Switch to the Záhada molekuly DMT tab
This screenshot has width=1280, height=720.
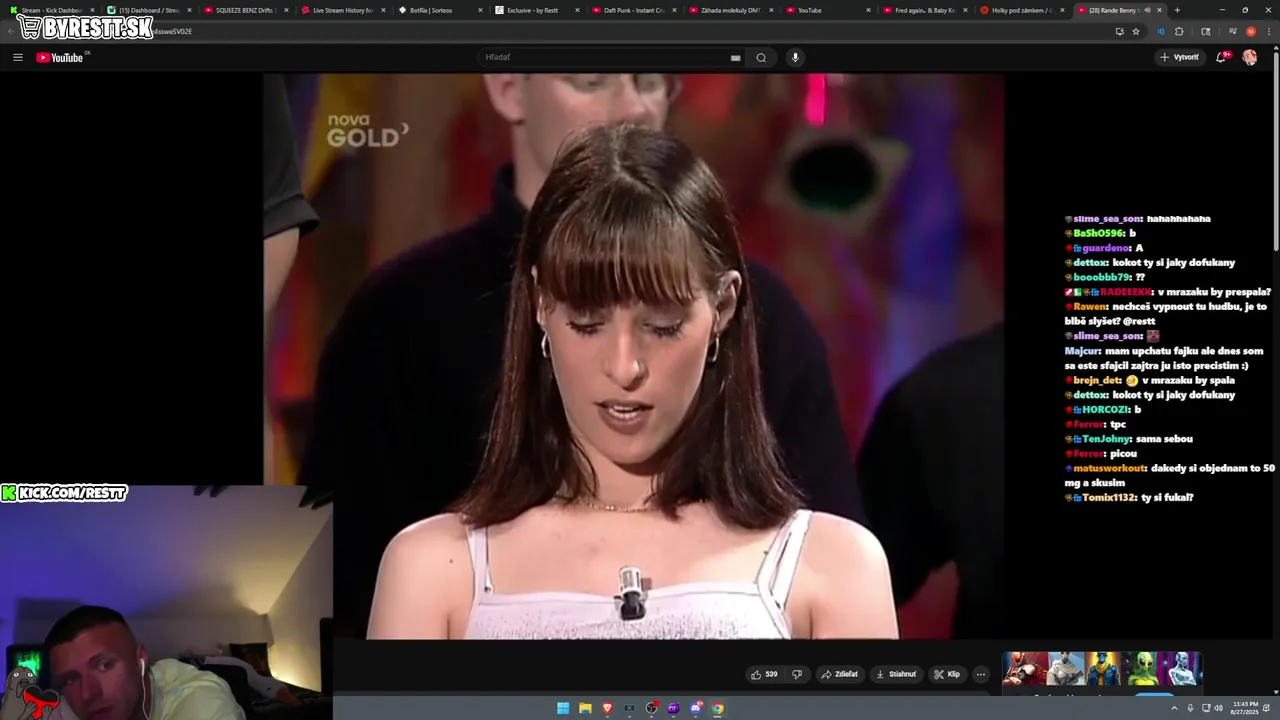[x=729, y=10]
